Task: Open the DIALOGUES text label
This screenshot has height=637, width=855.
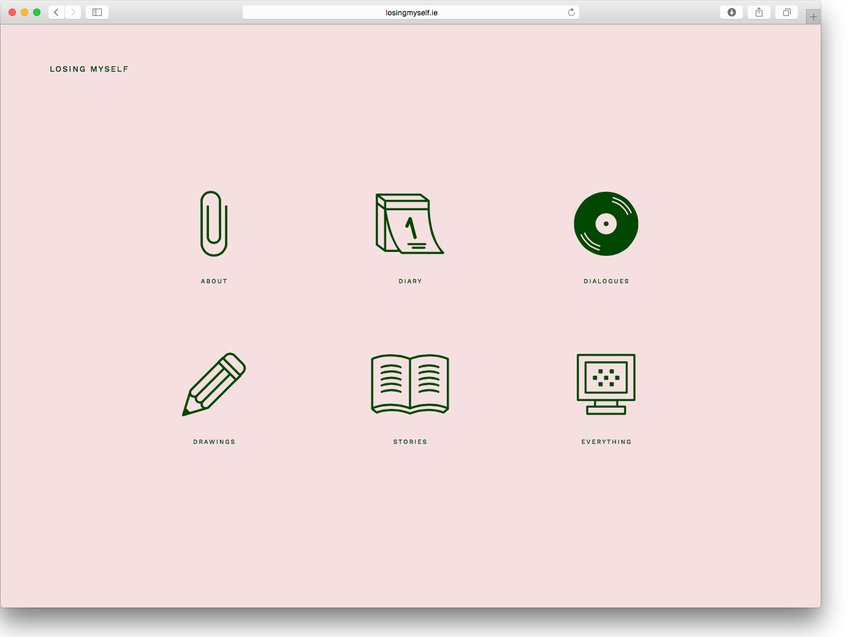Action: [606, 281]
